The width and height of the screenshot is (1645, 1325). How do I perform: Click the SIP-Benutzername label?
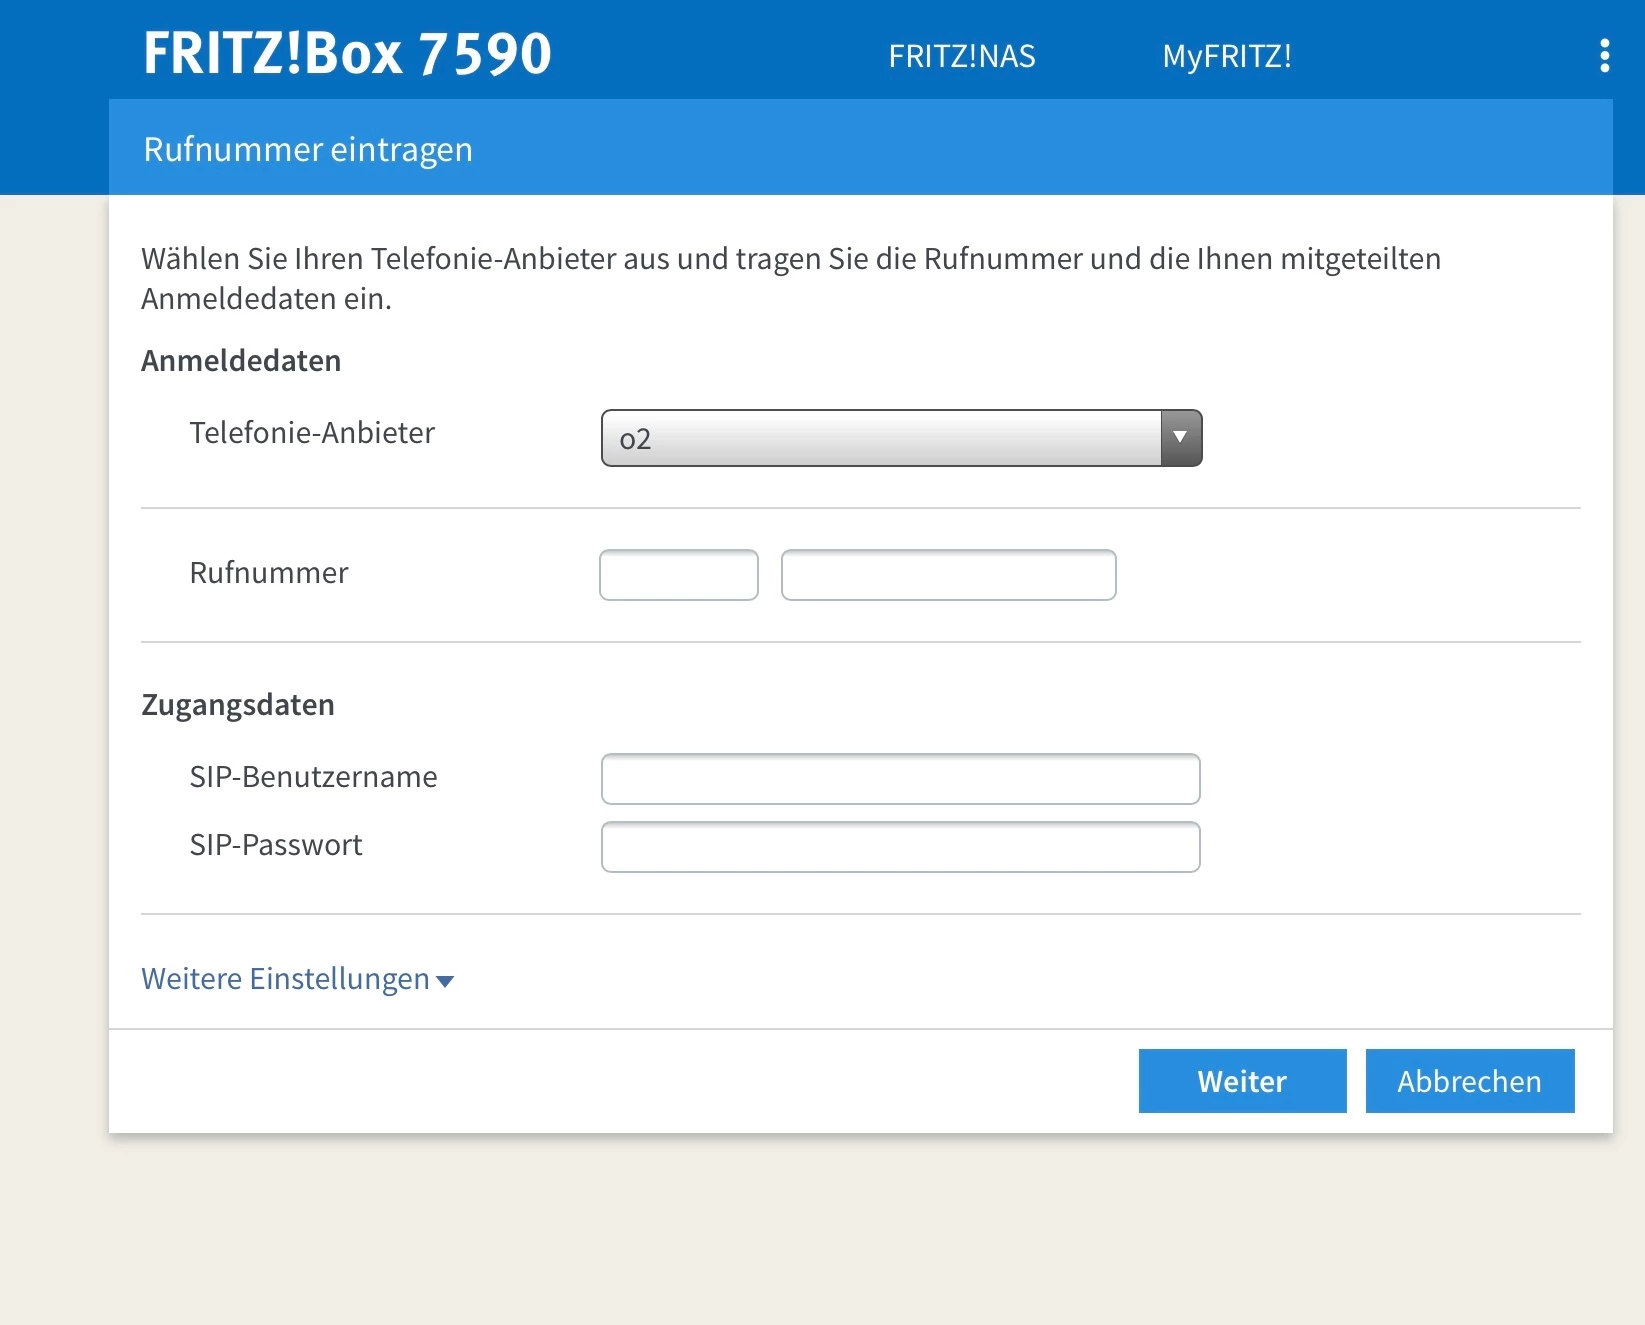point(313,777)
